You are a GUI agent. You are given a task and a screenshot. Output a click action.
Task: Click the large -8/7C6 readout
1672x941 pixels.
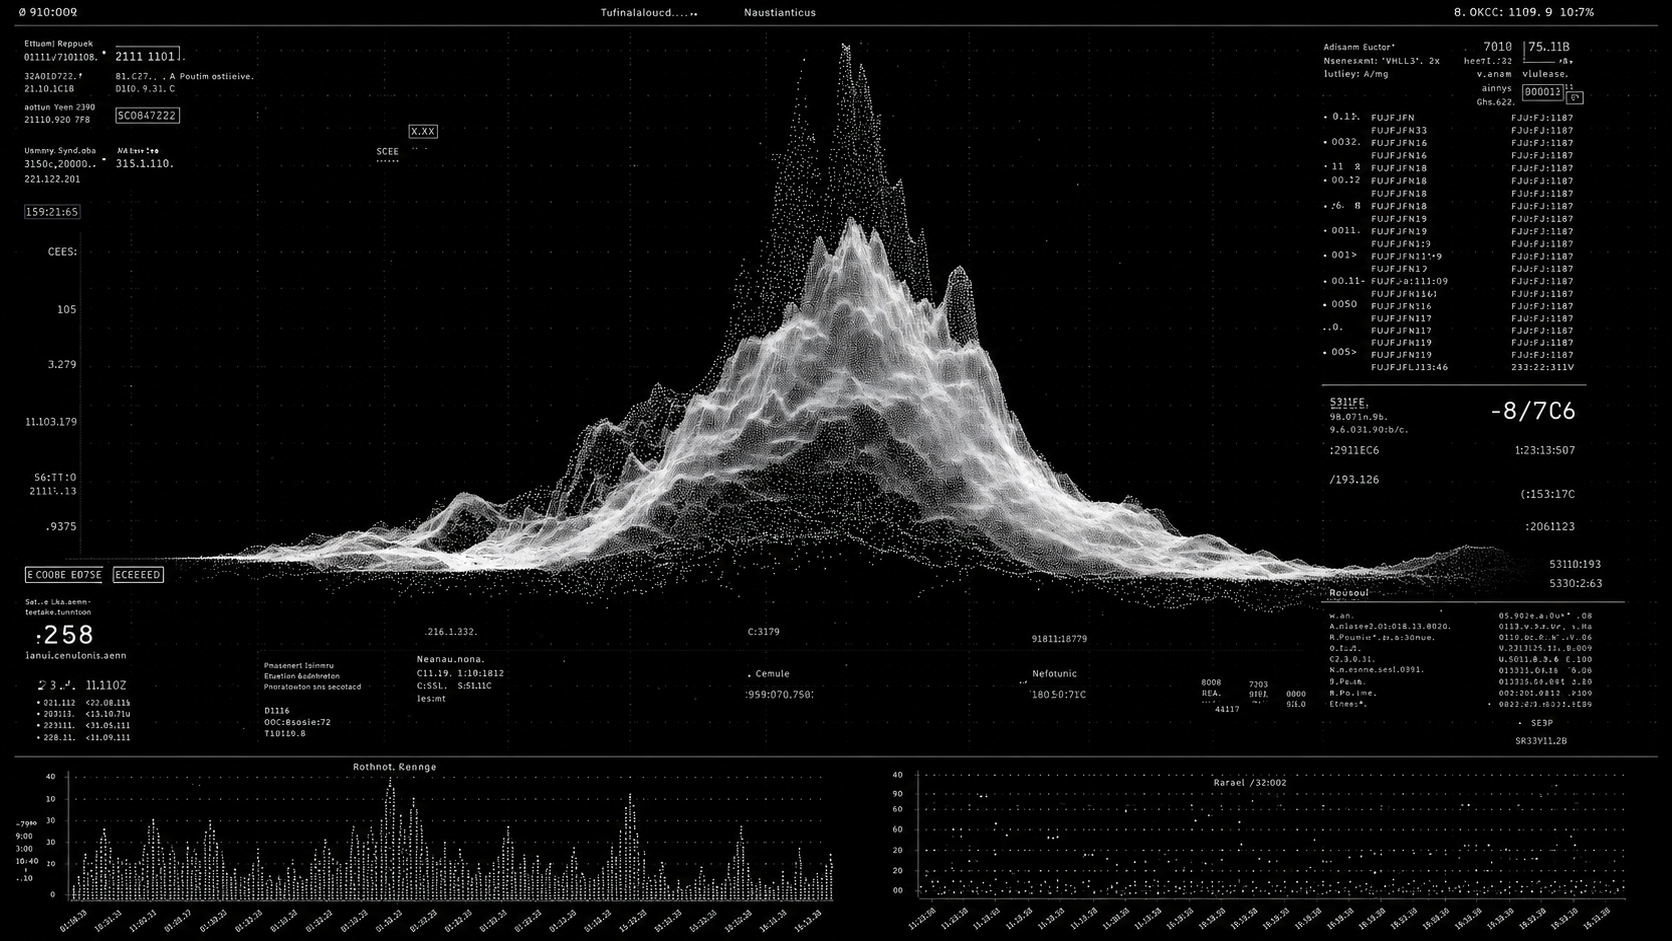[x=1533, y=411]
